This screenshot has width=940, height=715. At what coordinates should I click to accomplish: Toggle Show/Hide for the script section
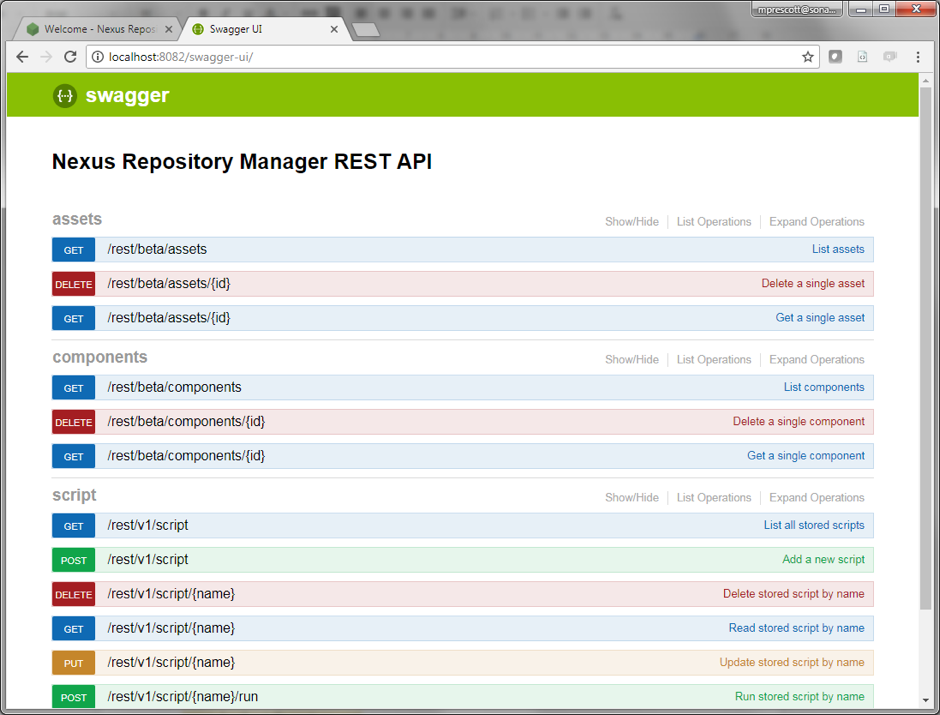click(631, 498)
